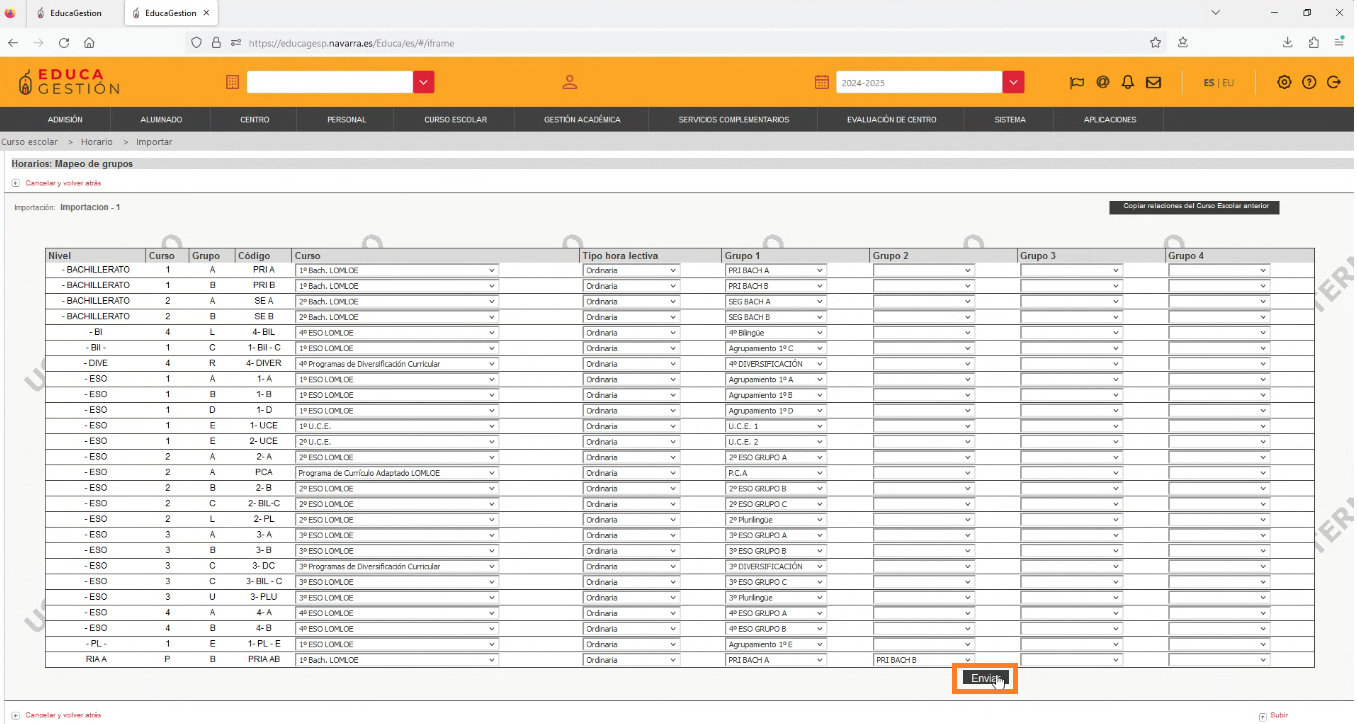Click the browser back arrow
The width and height of the screenshot is (1357, 724).
[x=13, y=43]
